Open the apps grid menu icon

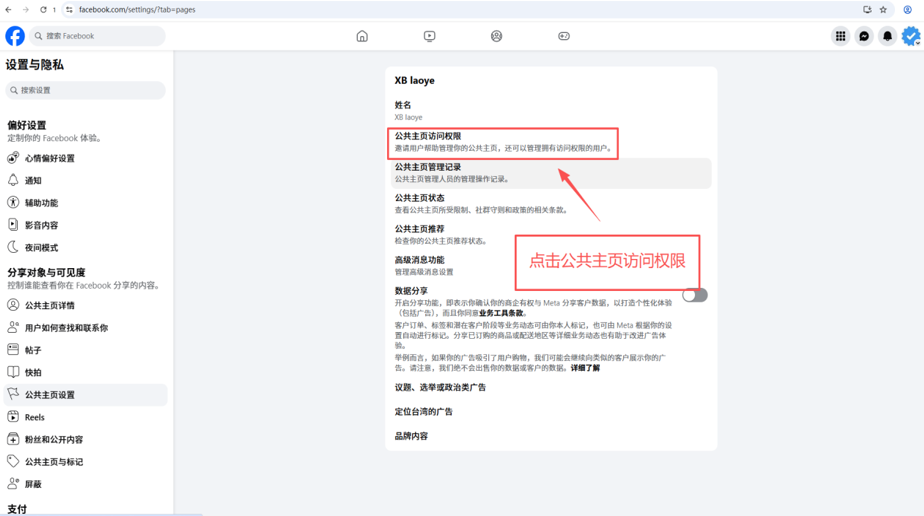[840, 36]
